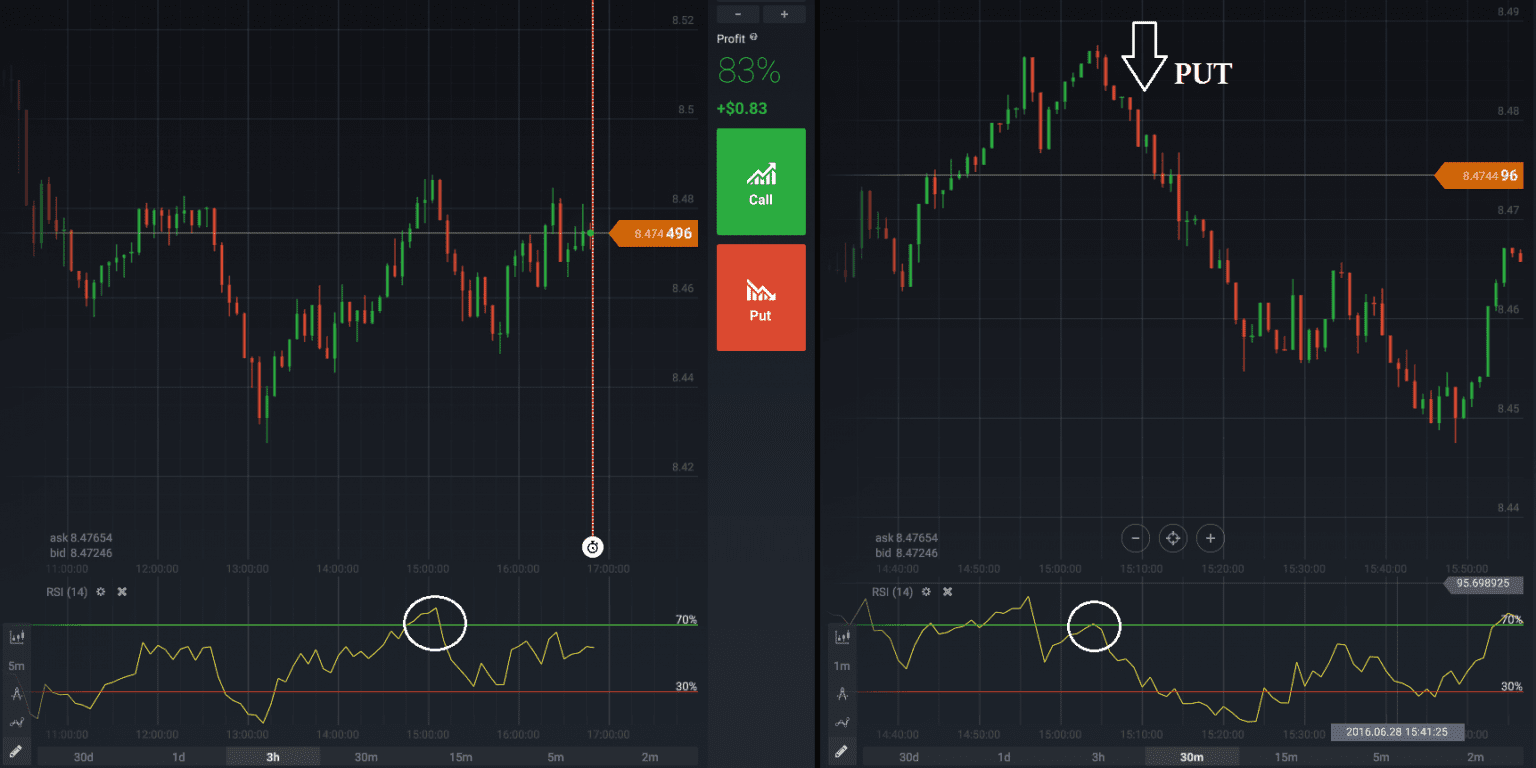Select 3h timeframe in left chart
This screenshot has height=768, width=1536.
[273, 757]
